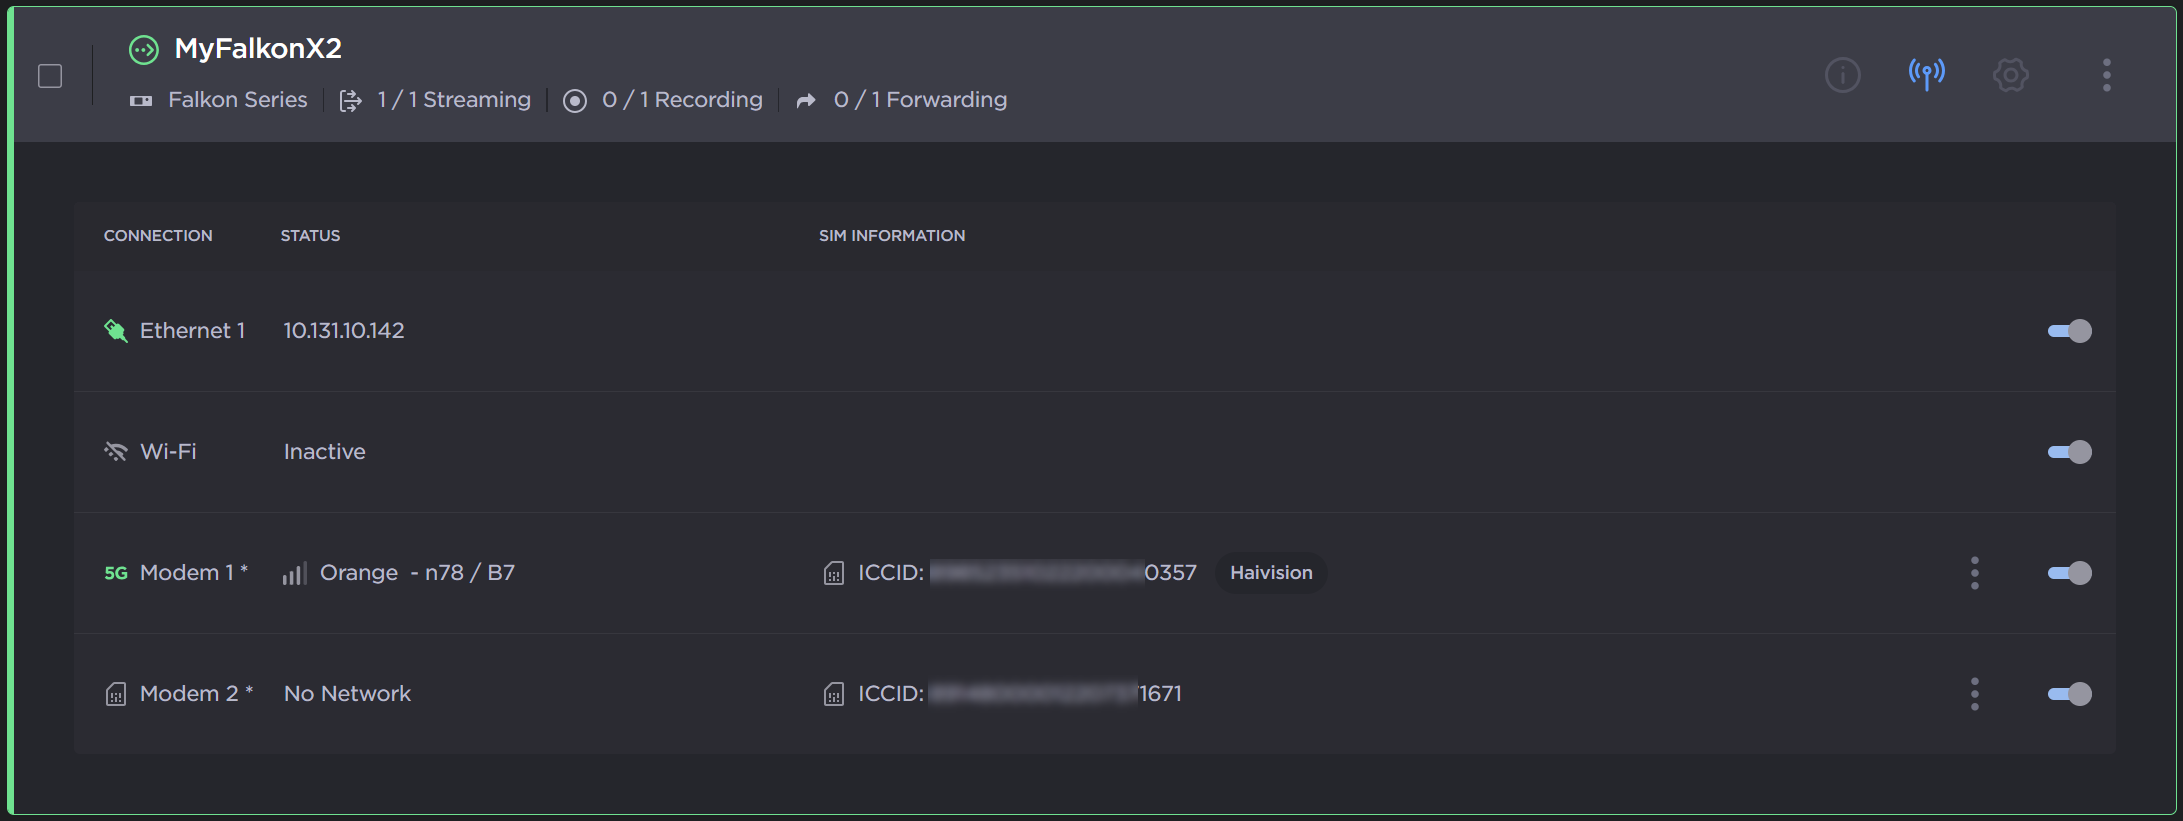This screenshot has width=2183, height=821.
Task: Click the Modem 1 signal strength bars
Action: (294, 573)
